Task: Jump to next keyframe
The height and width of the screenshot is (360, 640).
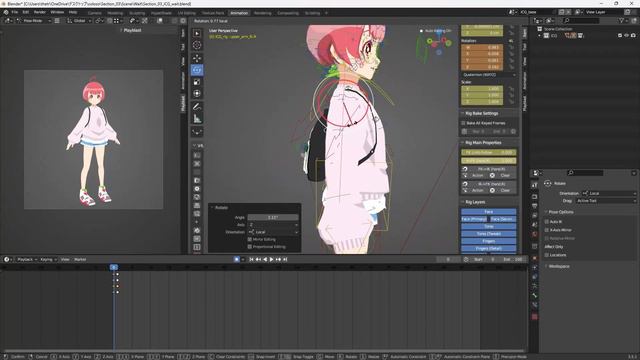Action: point(278,260)
